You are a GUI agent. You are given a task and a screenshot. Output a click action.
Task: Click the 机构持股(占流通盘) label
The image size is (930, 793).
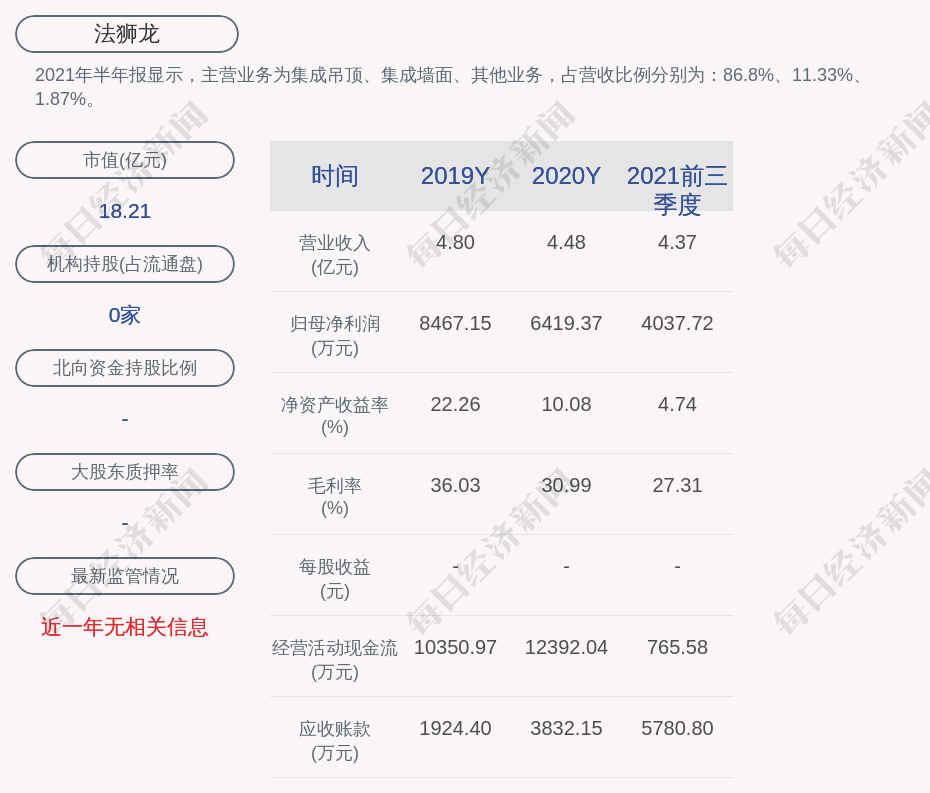pos(125,264)
